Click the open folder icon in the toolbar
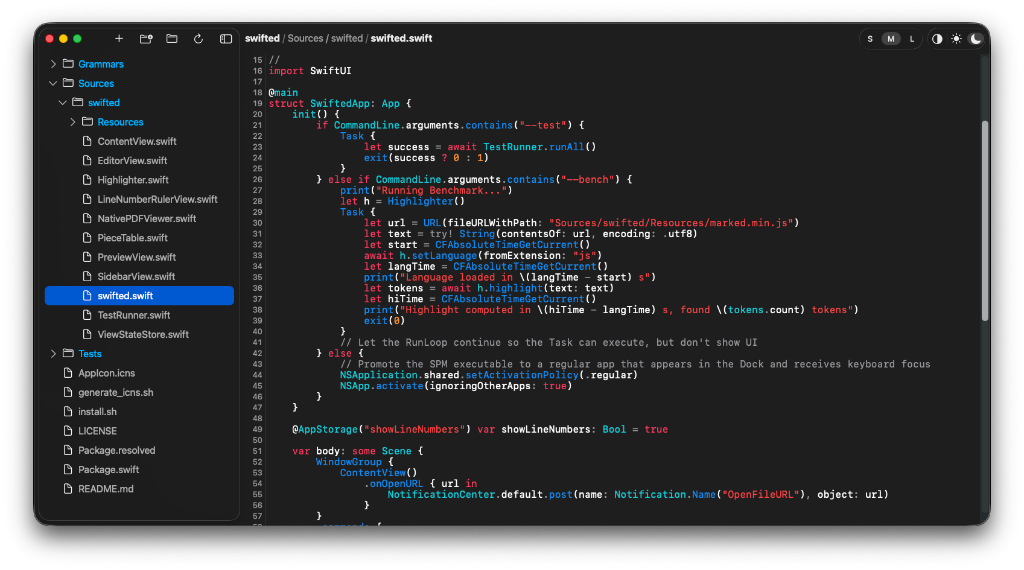1024x570 pixels. pyautogui.click(x=172, y=39)
